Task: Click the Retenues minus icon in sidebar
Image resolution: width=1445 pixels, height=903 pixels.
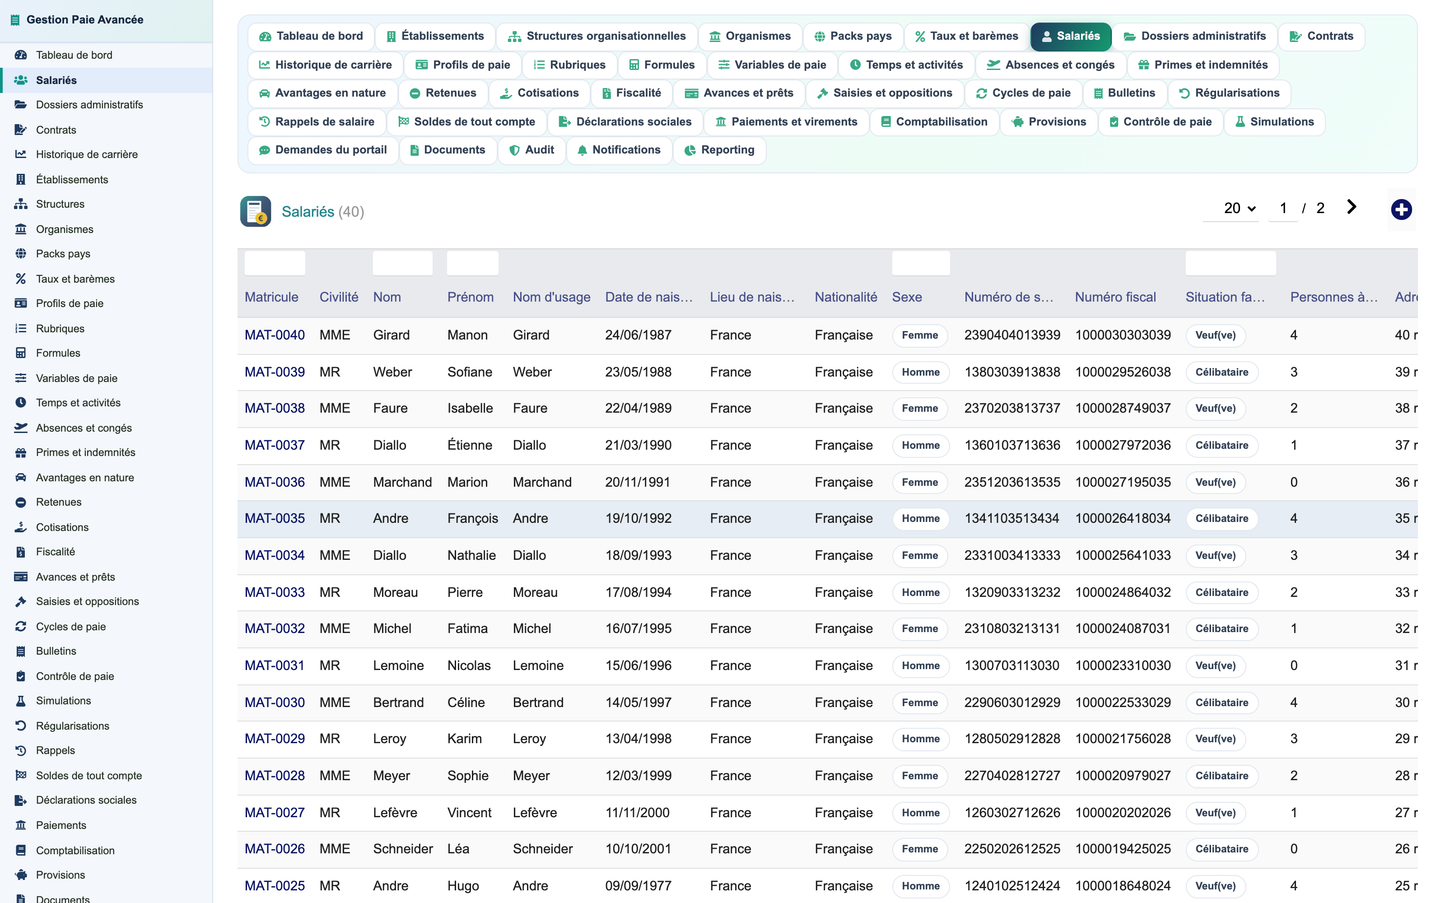Action: 21,502
